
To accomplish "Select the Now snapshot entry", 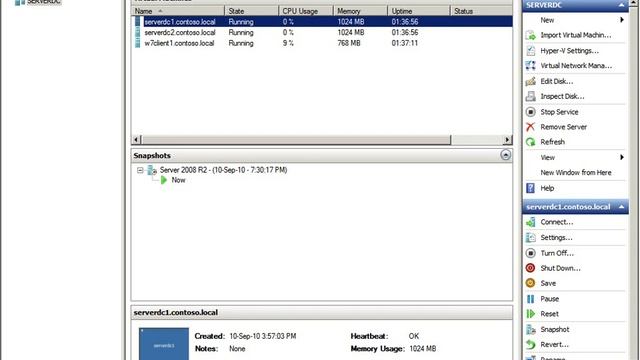I will (x=178, y=180).
